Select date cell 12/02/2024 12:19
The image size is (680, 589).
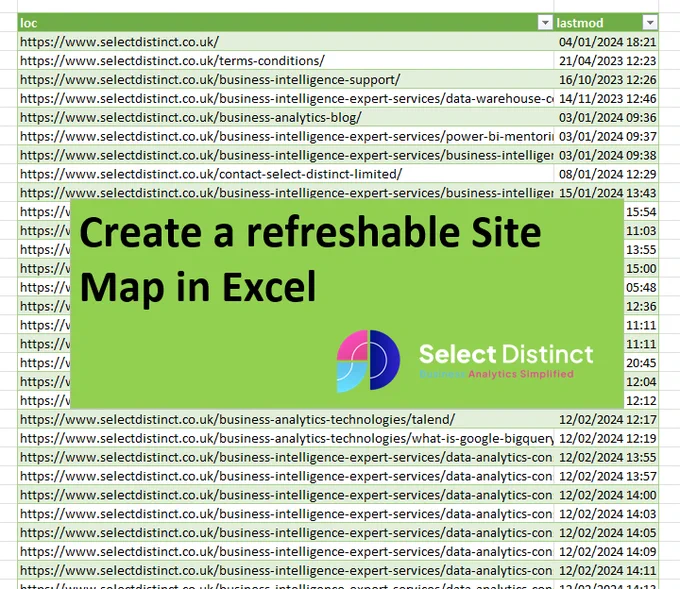pyautogui.click(x=606, y=438)
